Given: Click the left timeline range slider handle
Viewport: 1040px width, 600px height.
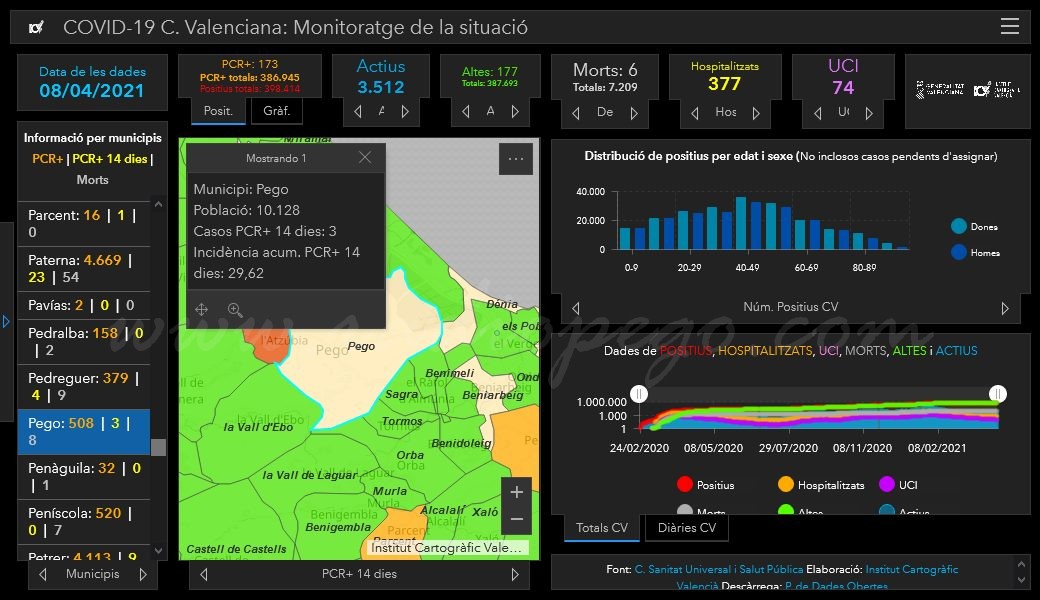Looking at the screenshot, I should pos(639,394).
